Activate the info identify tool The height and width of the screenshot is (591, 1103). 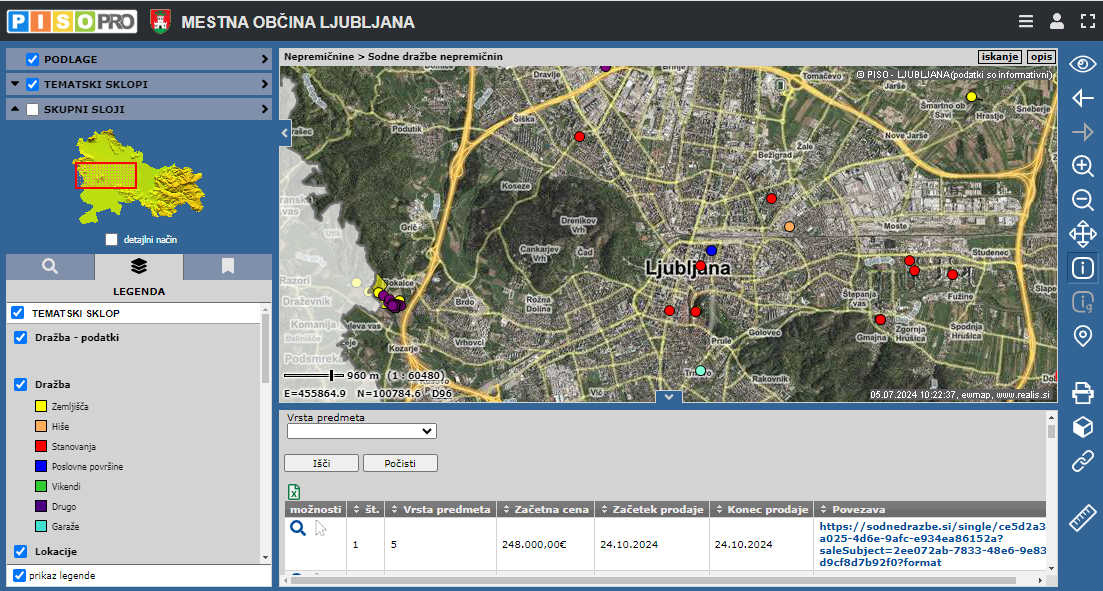pyautogui.click(x=1082, y=268)
